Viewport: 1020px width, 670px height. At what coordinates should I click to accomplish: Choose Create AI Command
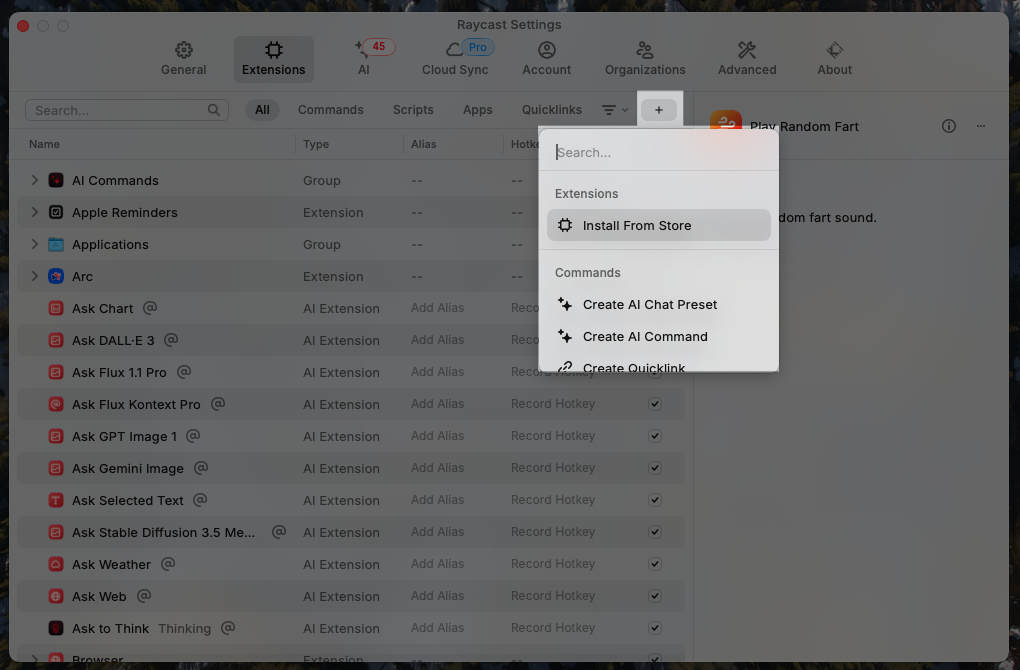tap(658, 336)
